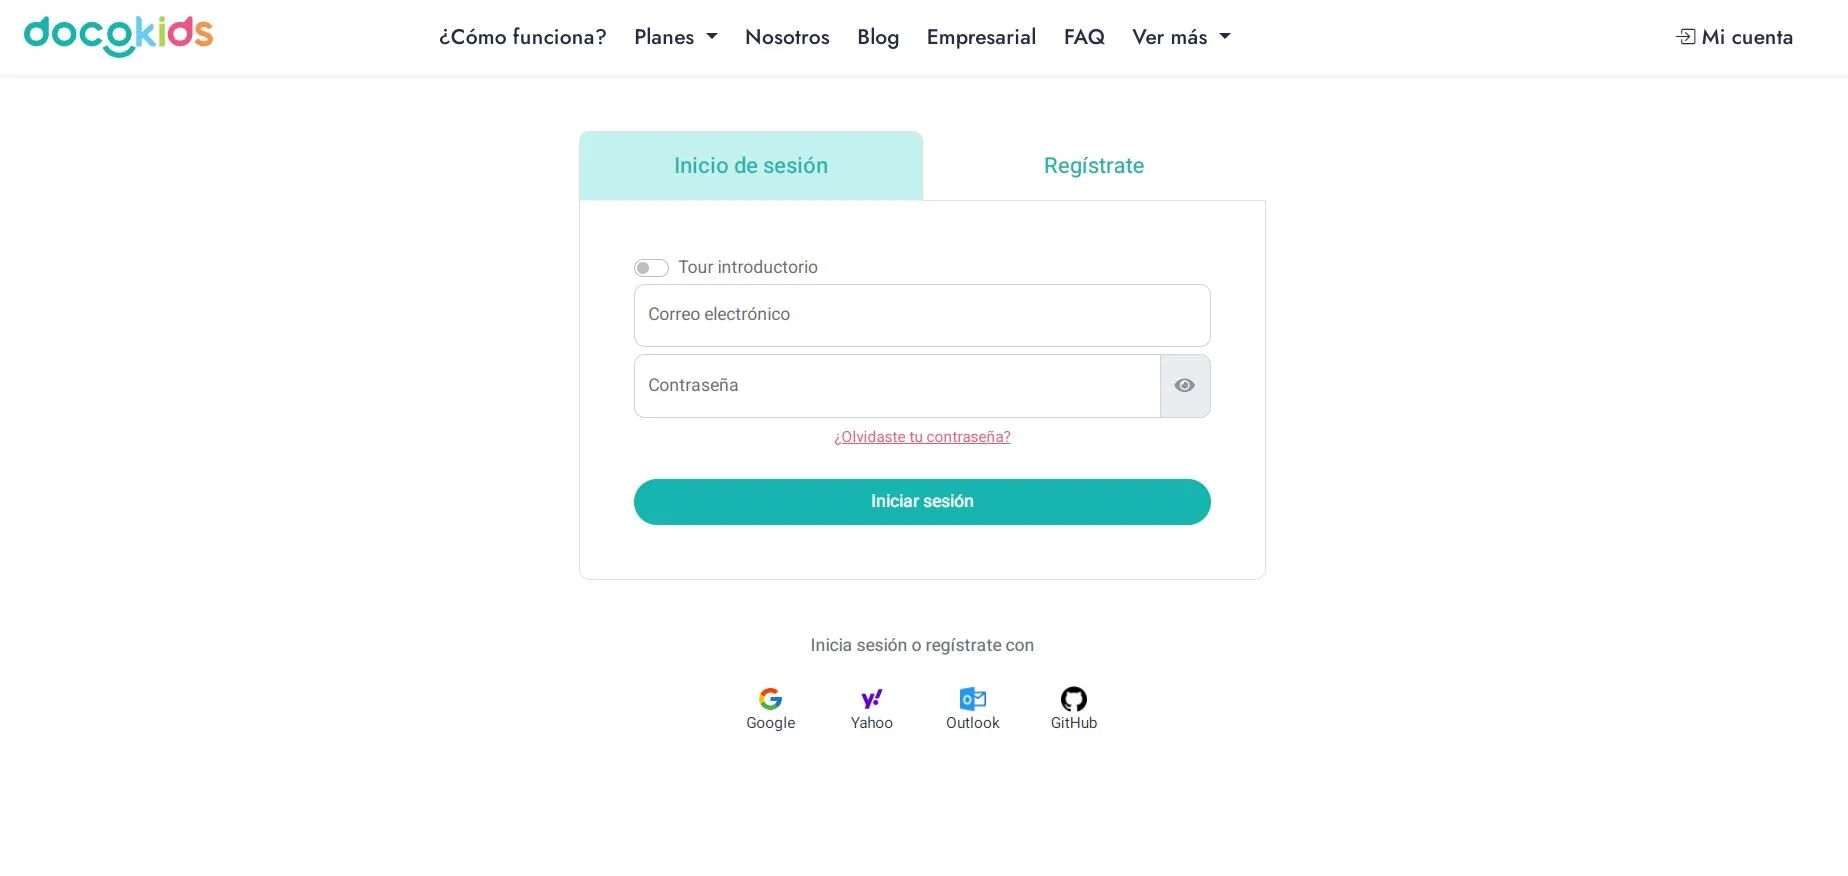Go to the Nosotros page
The image size is (1848, 876).
point(787,37)
